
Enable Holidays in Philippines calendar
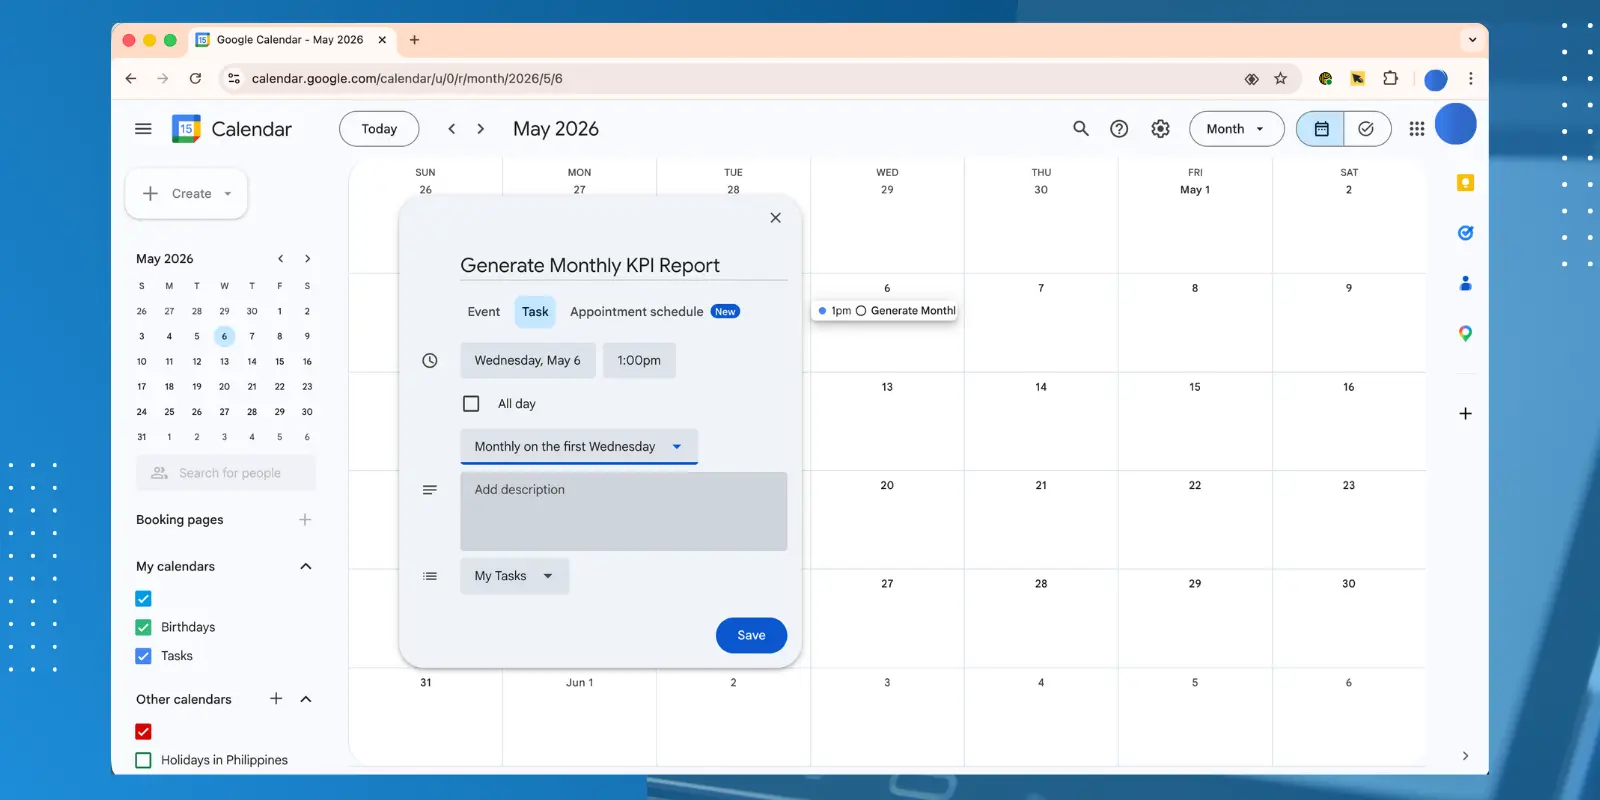click(144, 760)
